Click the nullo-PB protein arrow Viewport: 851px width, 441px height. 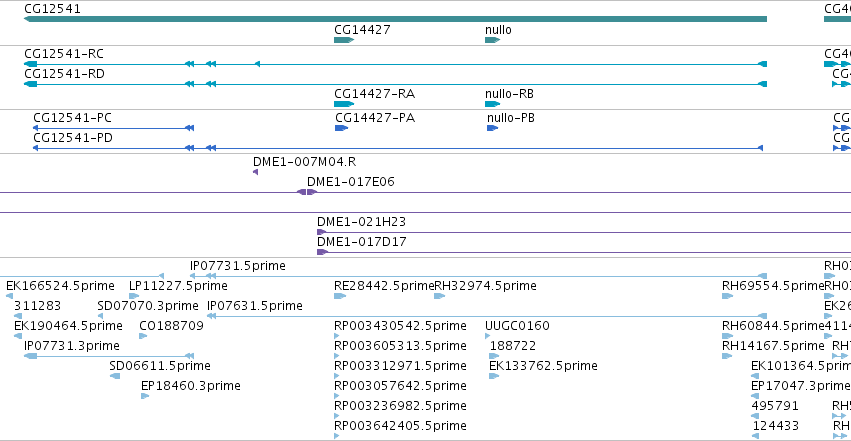(492, 128)
